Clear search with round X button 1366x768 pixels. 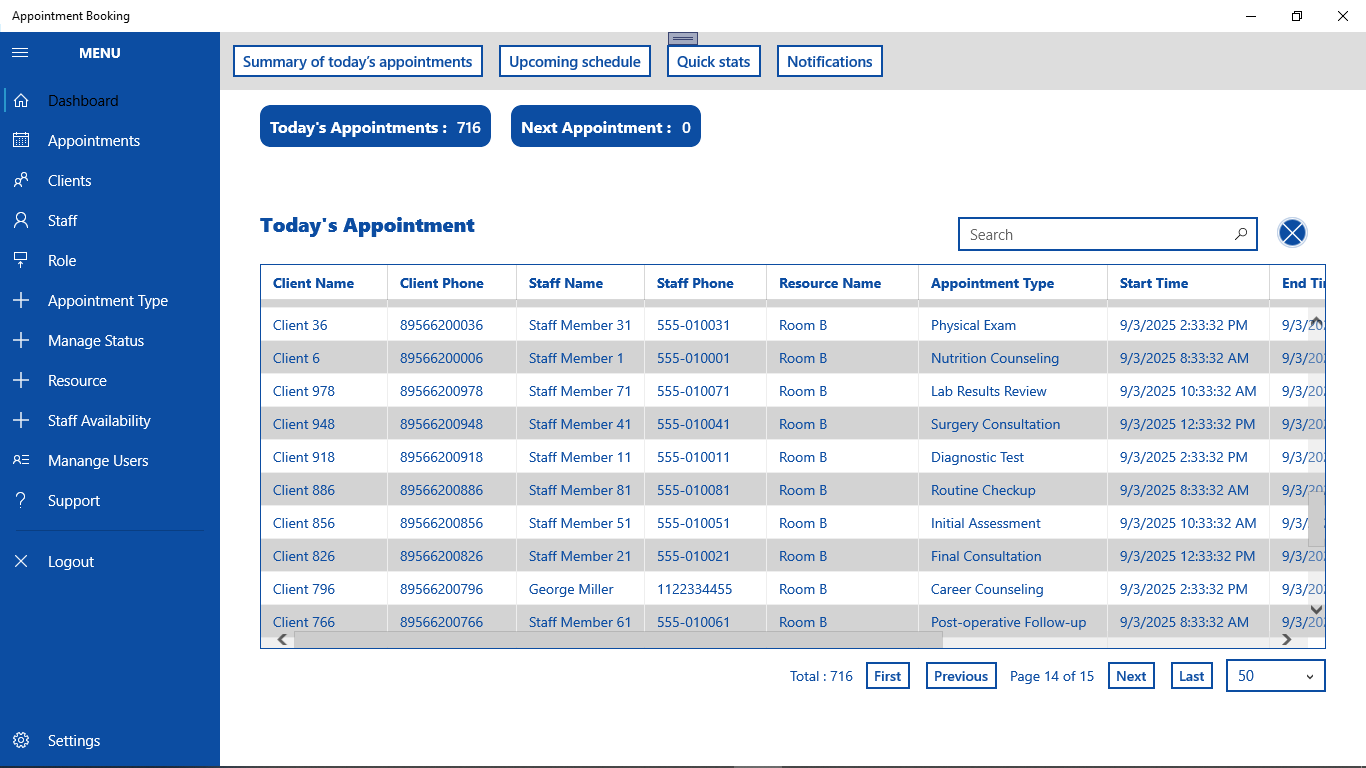point(1292,233)
